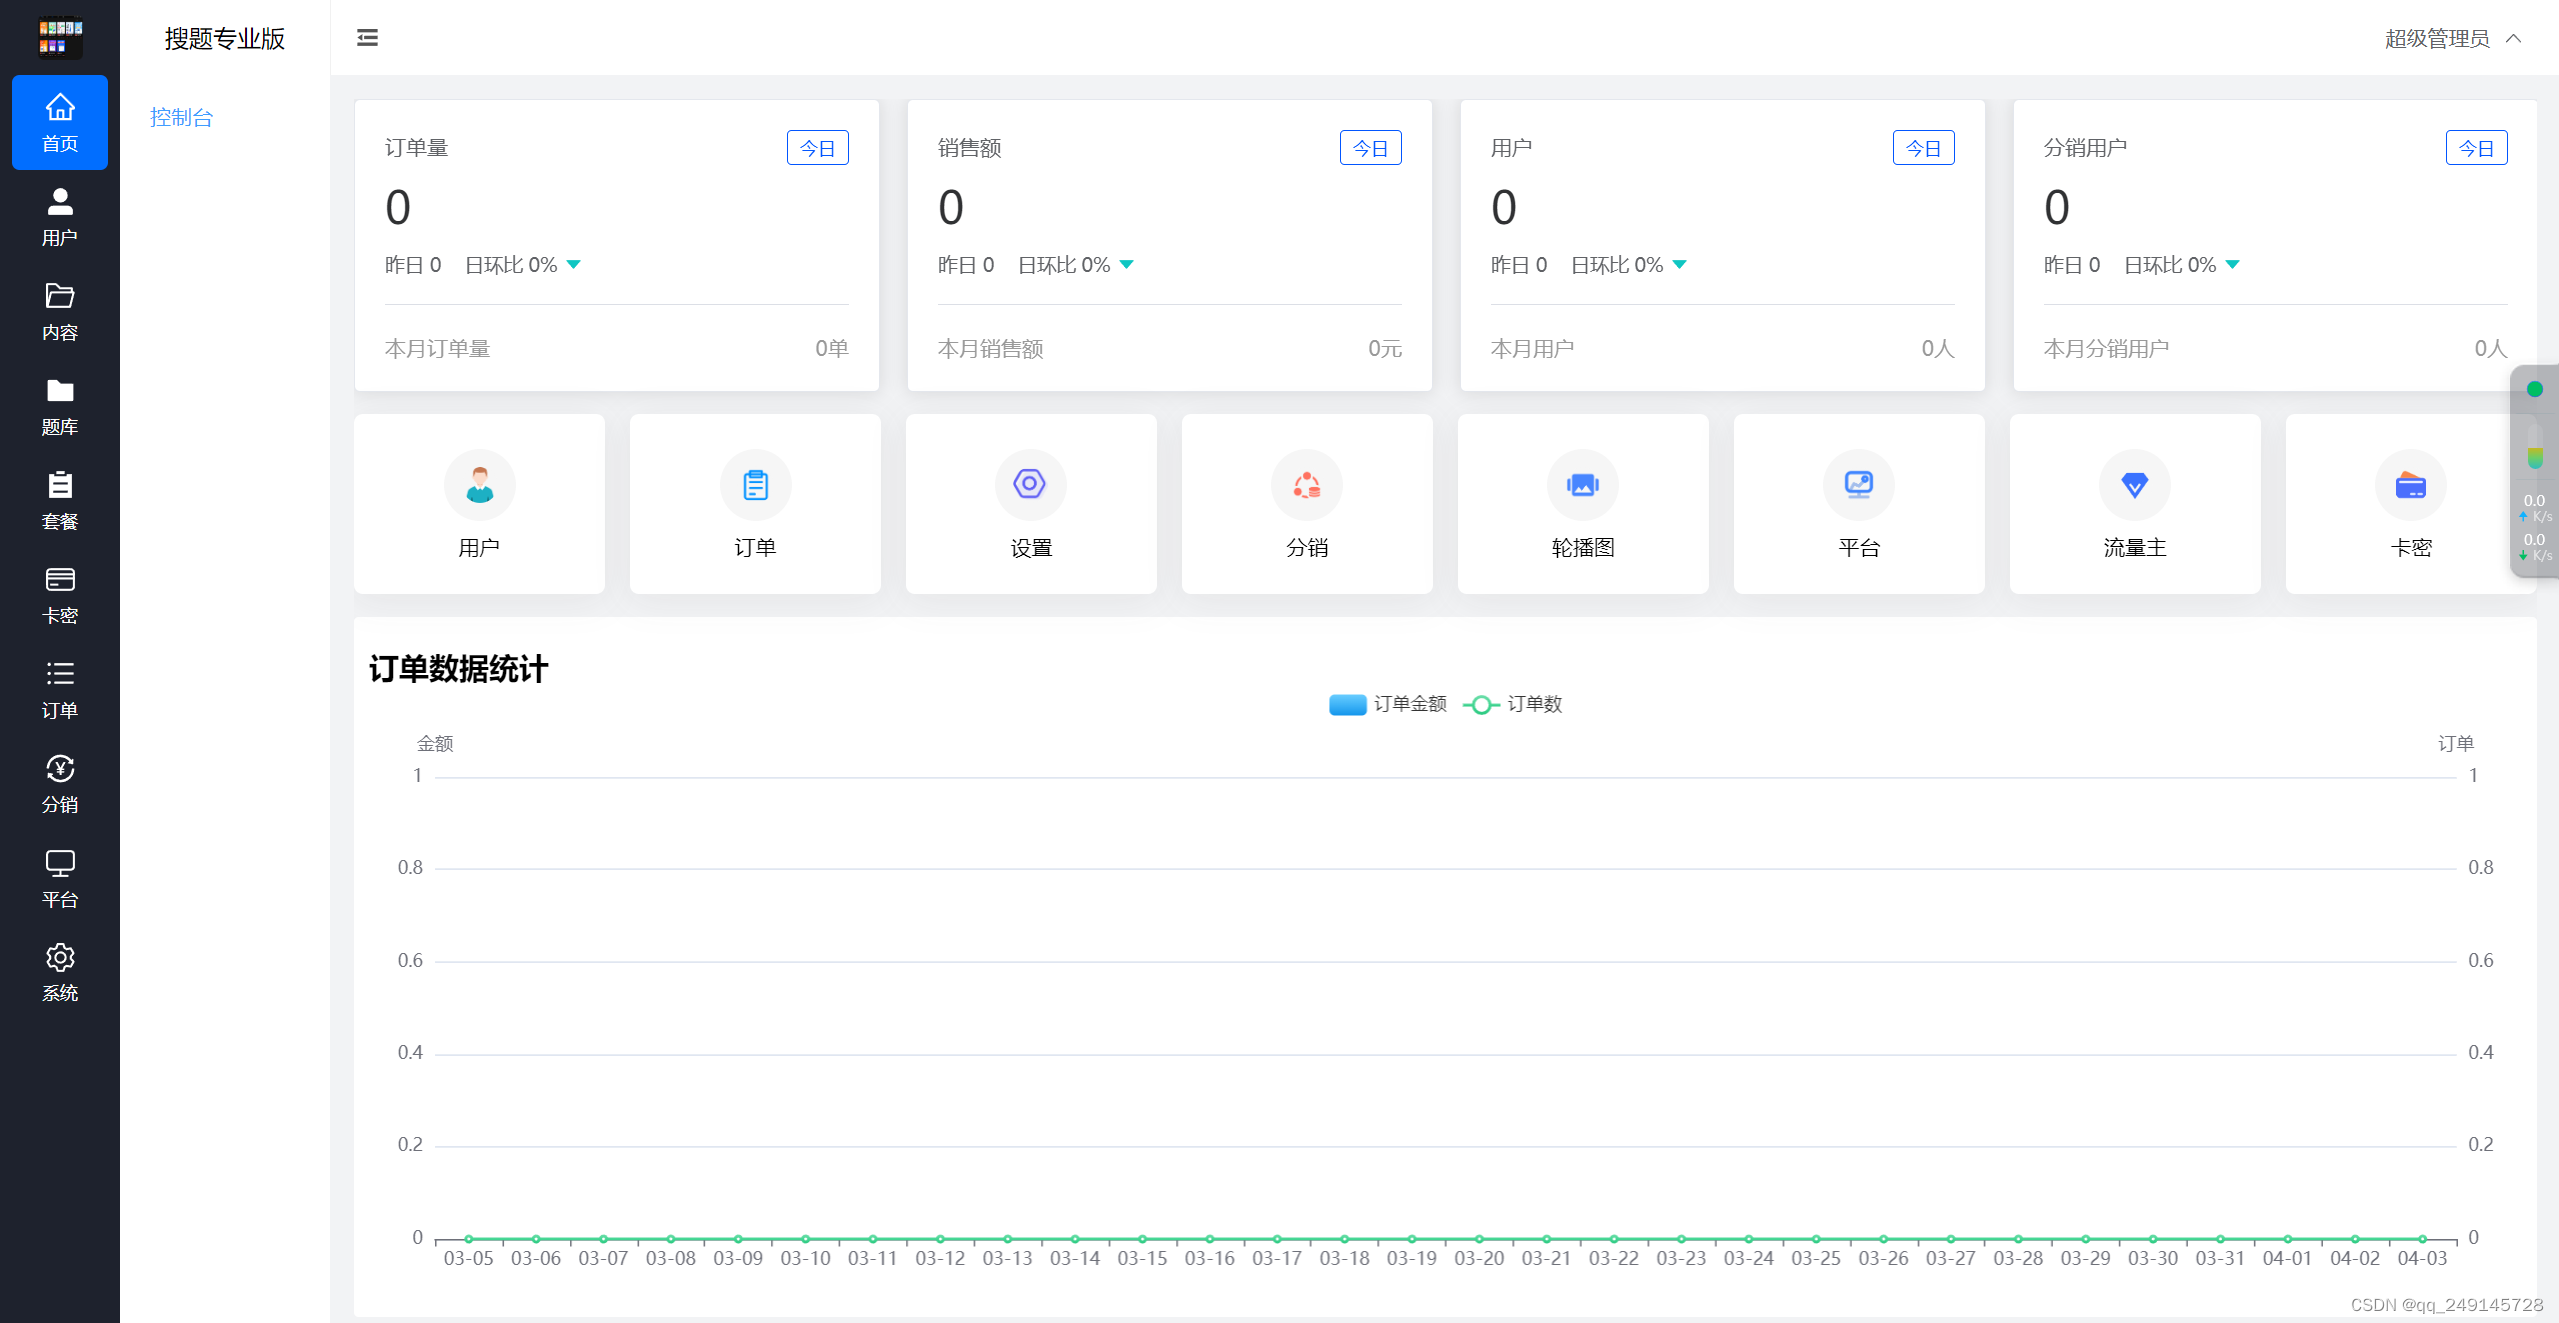Image resolution: width=2559 pixels, height=1323 pixels.
Task: Click 今日 toggle for 销售额 stats
Action: pos(1370,147)
